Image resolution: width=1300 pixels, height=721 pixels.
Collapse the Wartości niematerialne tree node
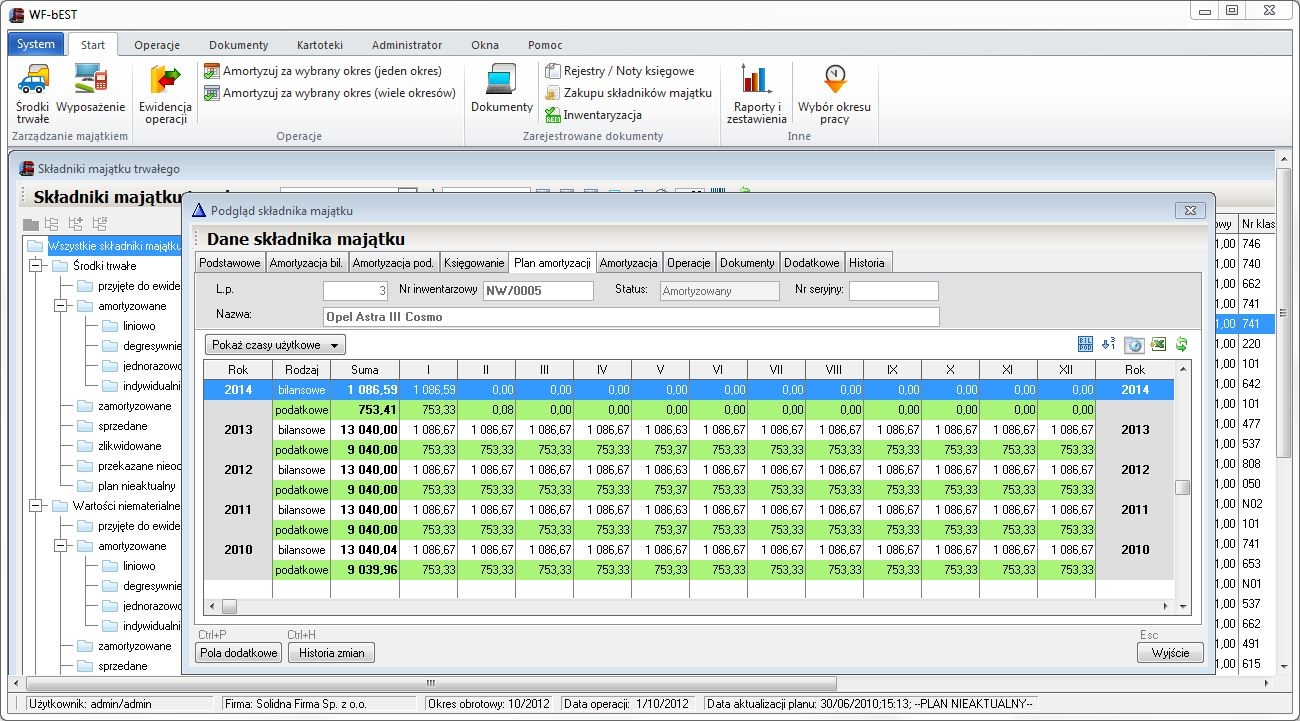tap(37, 506)
